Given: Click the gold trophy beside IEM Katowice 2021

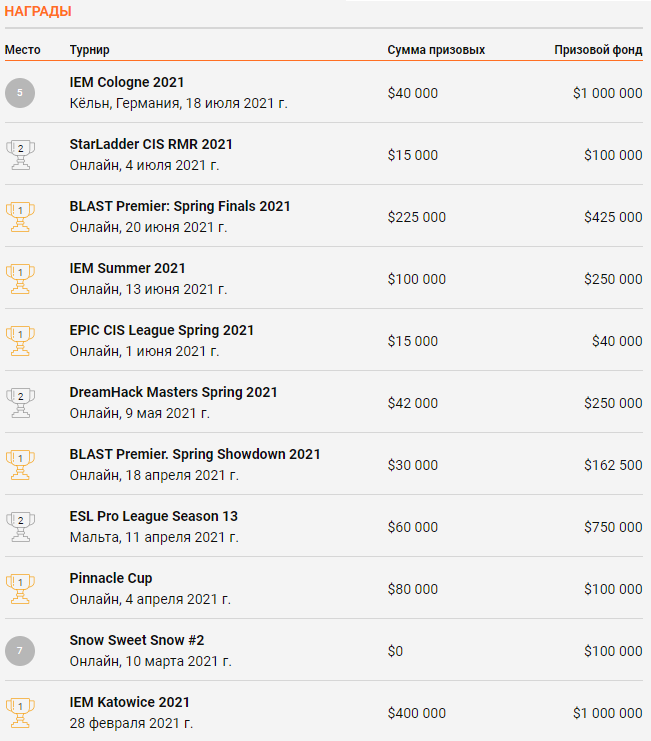Looking at the screenshot, I should (20, 712).
